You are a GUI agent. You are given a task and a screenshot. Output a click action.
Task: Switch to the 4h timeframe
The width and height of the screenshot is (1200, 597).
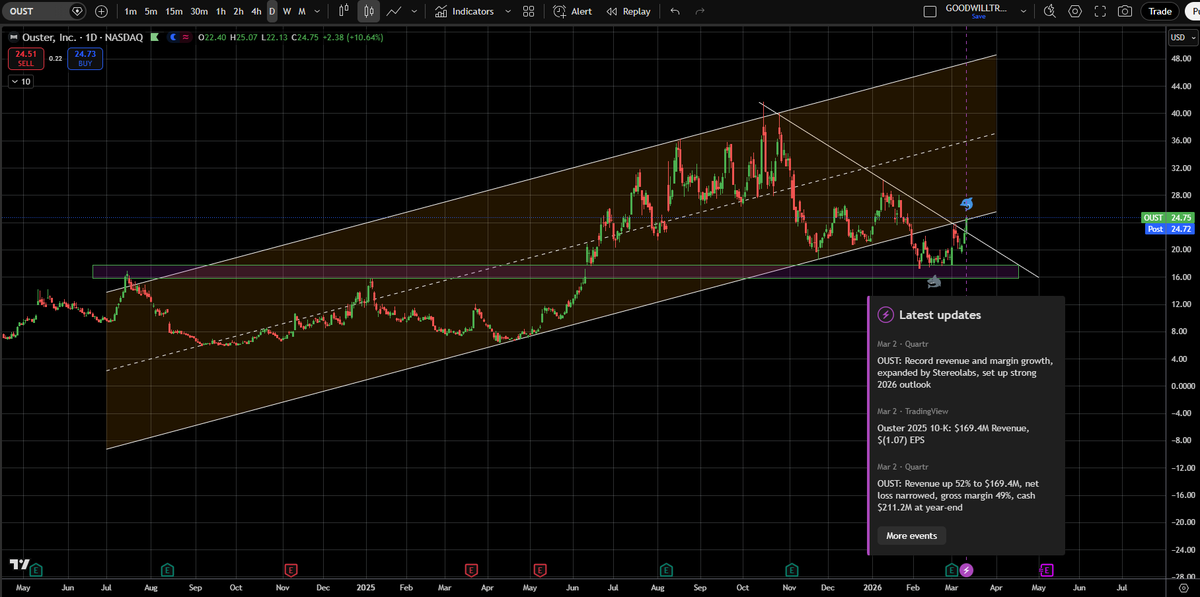256,11
